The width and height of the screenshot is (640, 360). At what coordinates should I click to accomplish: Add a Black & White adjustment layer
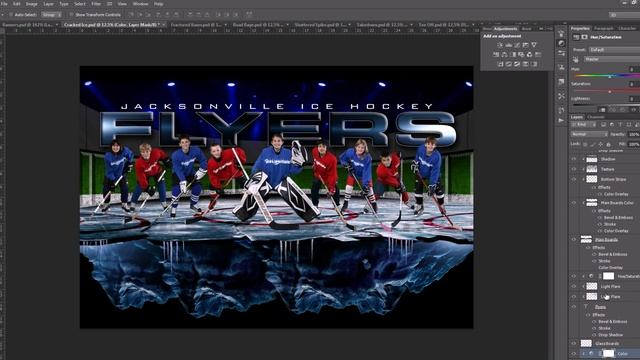513,55
